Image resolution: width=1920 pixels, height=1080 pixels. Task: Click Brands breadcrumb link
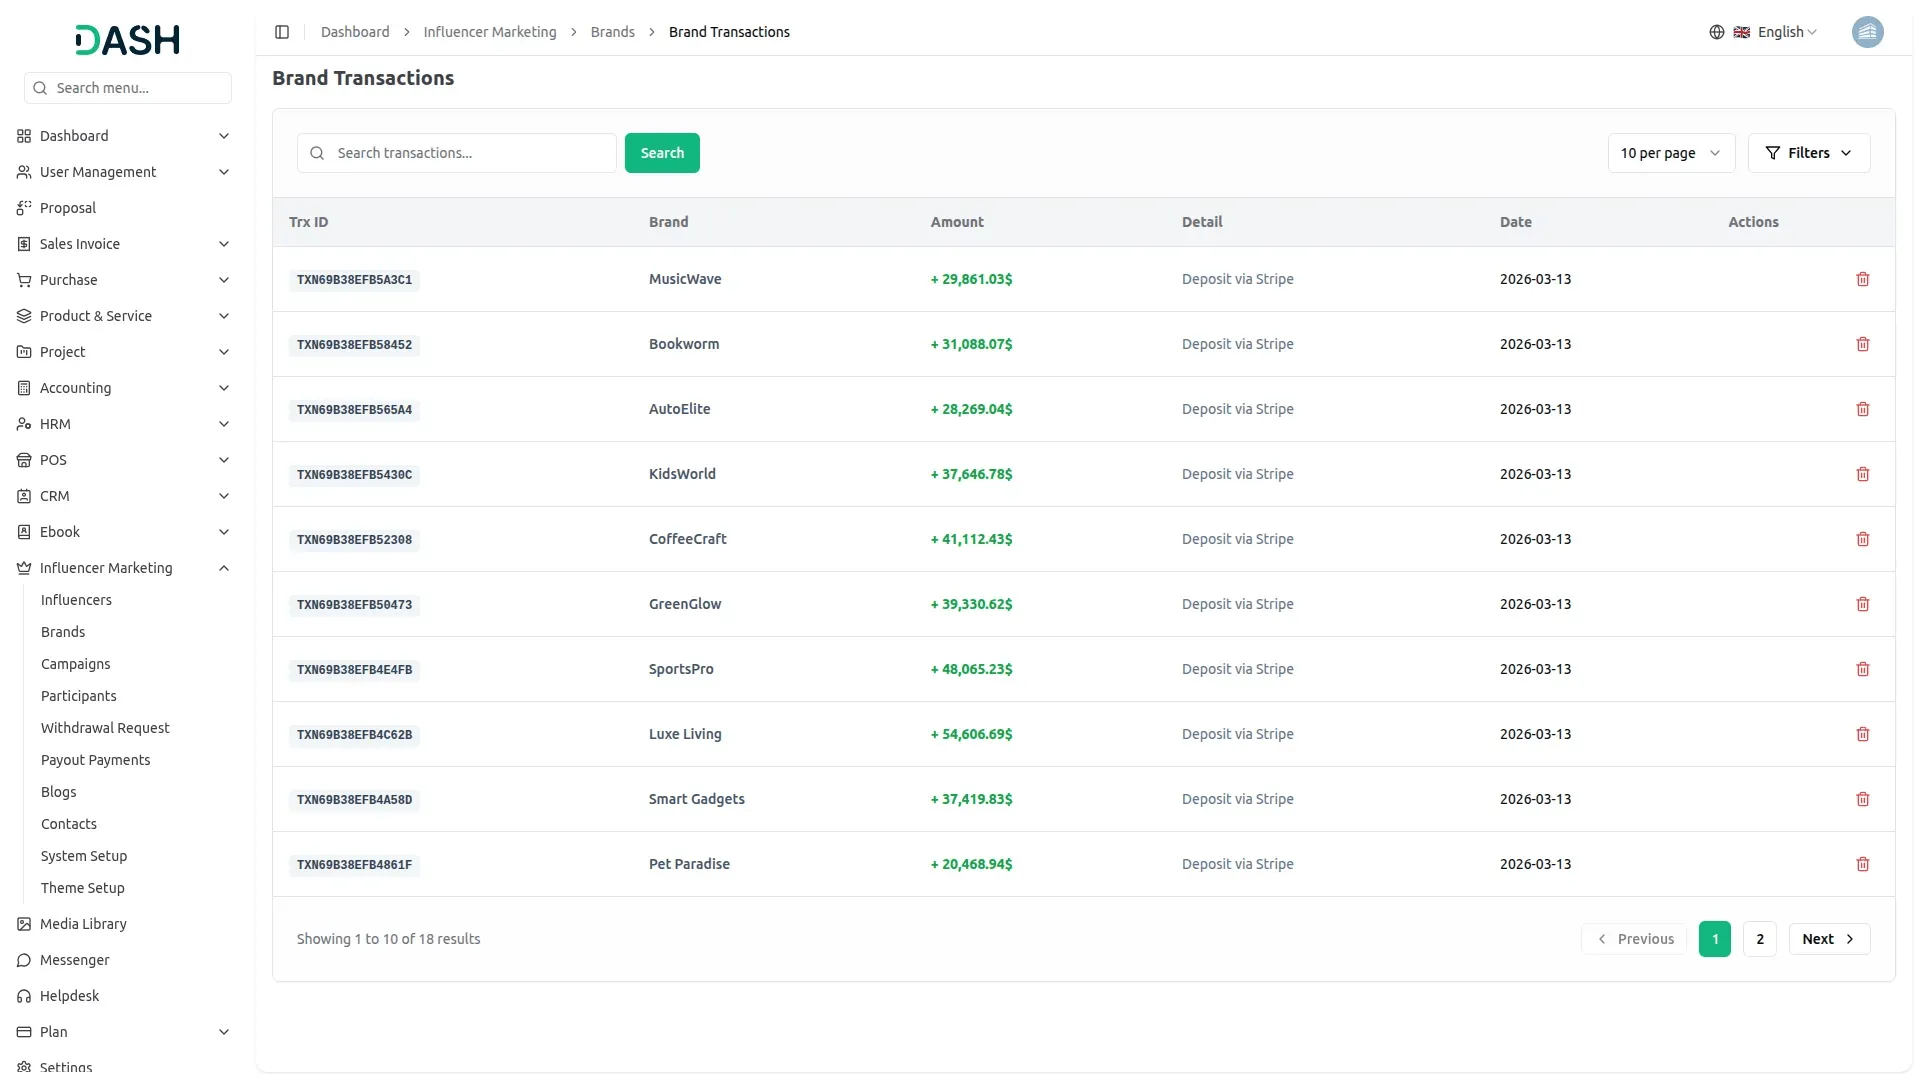(612, 32)
